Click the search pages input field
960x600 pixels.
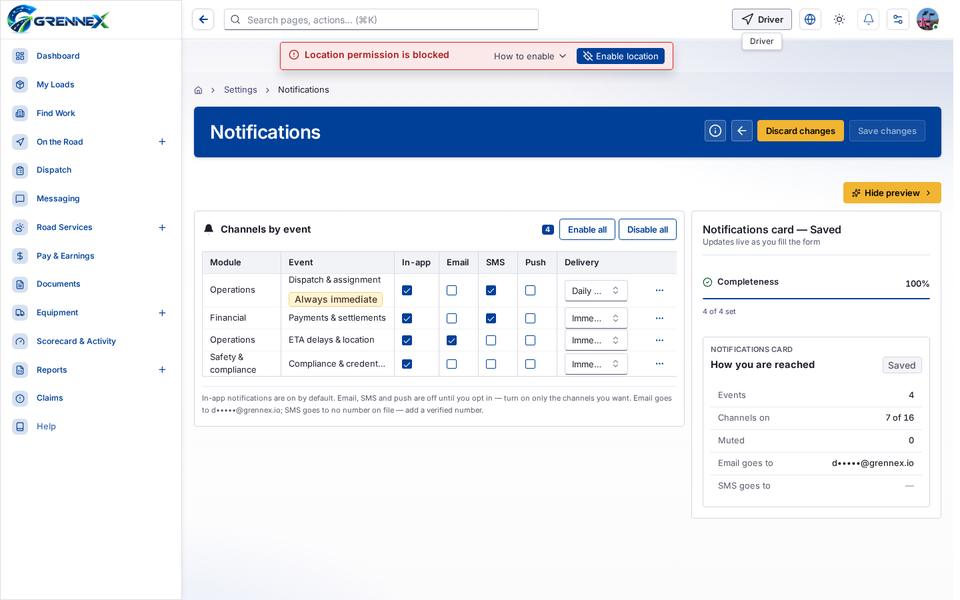pyautogui.click(x=381, y=20)
